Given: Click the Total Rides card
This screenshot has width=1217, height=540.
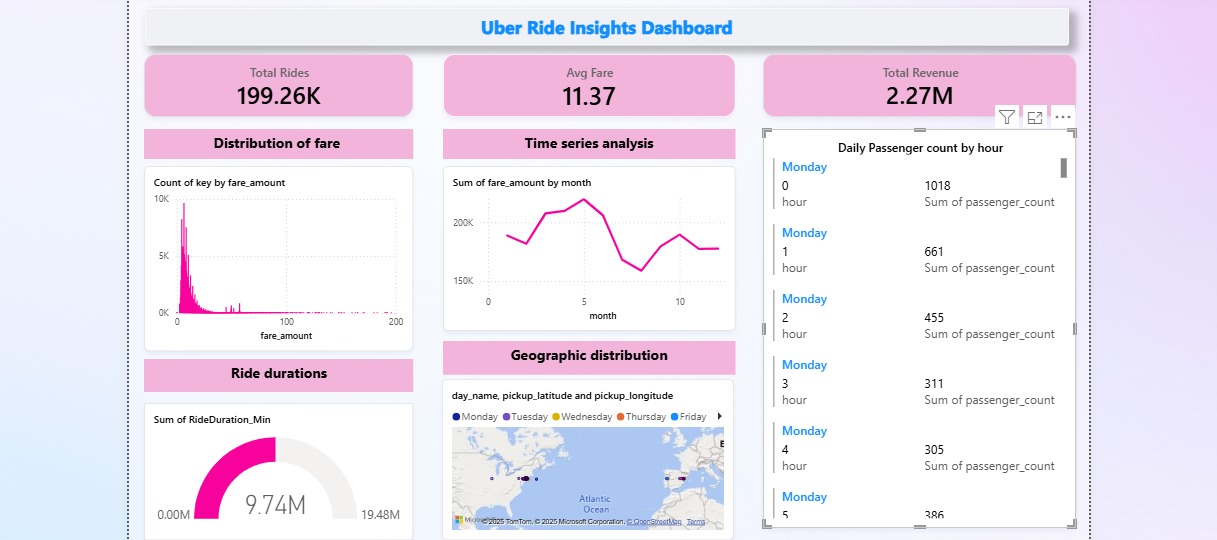Looking at the screenshot, I should (279, 86).
